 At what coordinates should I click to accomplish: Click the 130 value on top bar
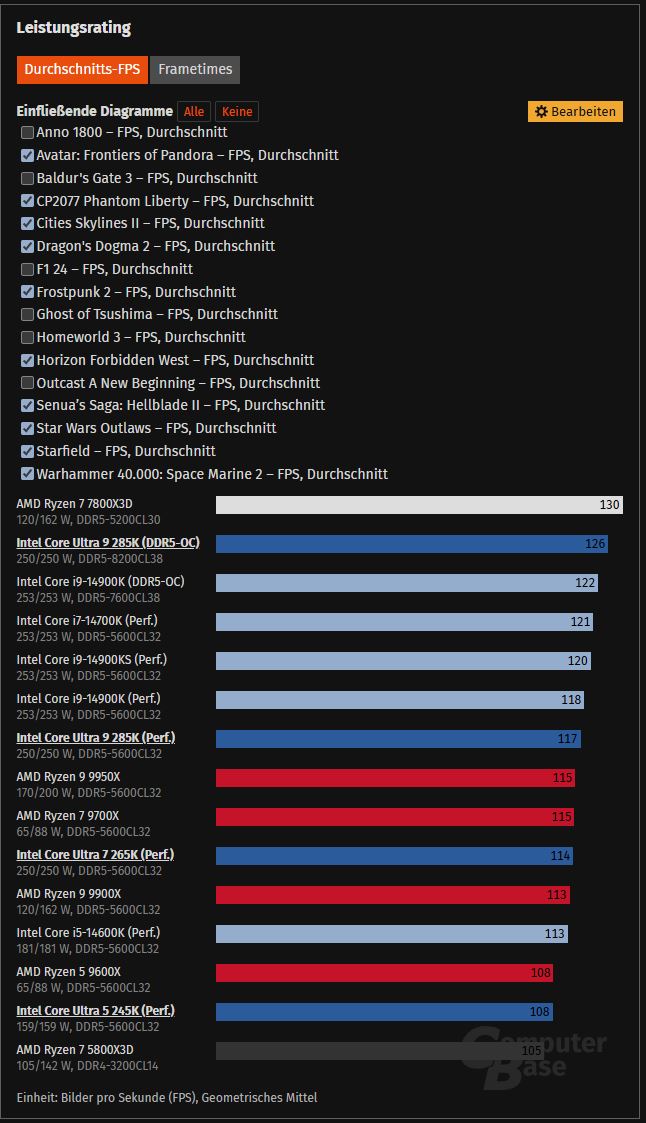point(609,505)
